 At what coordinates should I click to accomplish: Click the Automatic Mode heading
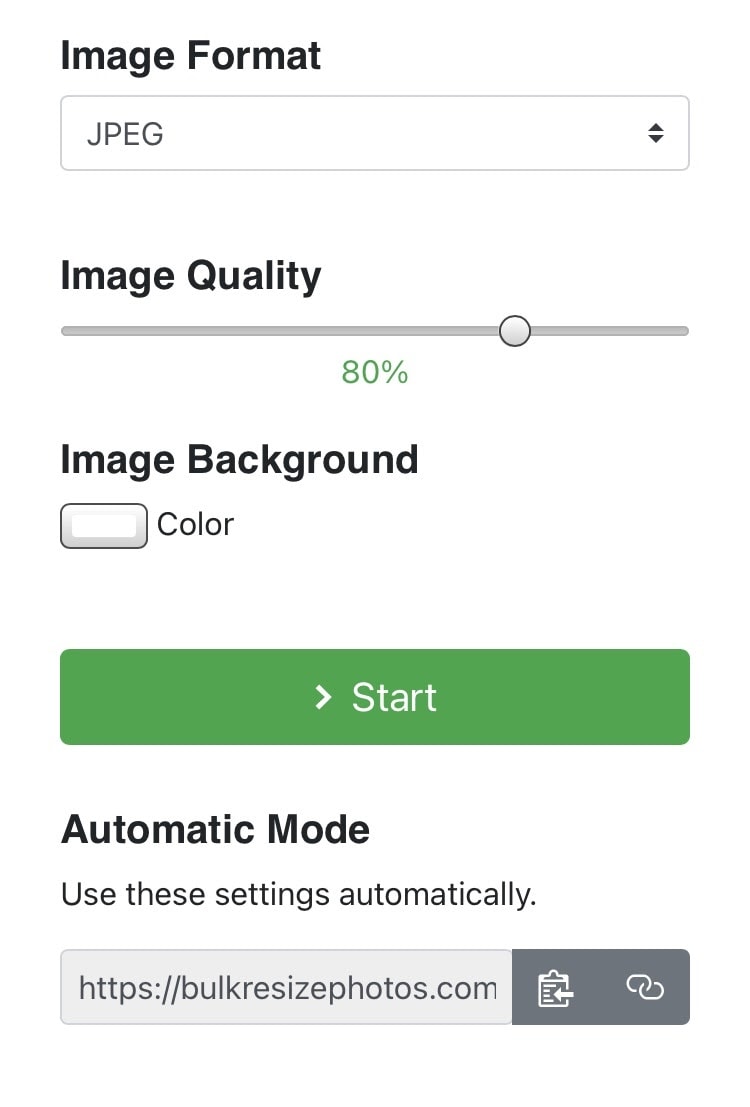215,830
